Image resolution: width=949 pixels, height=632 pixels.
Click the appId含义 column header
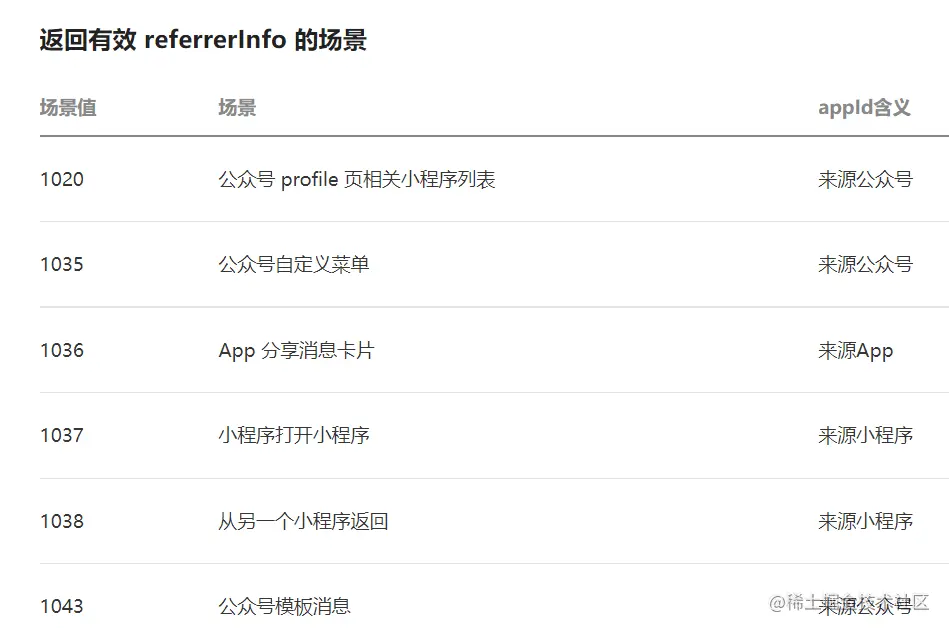tap(864, 108)
